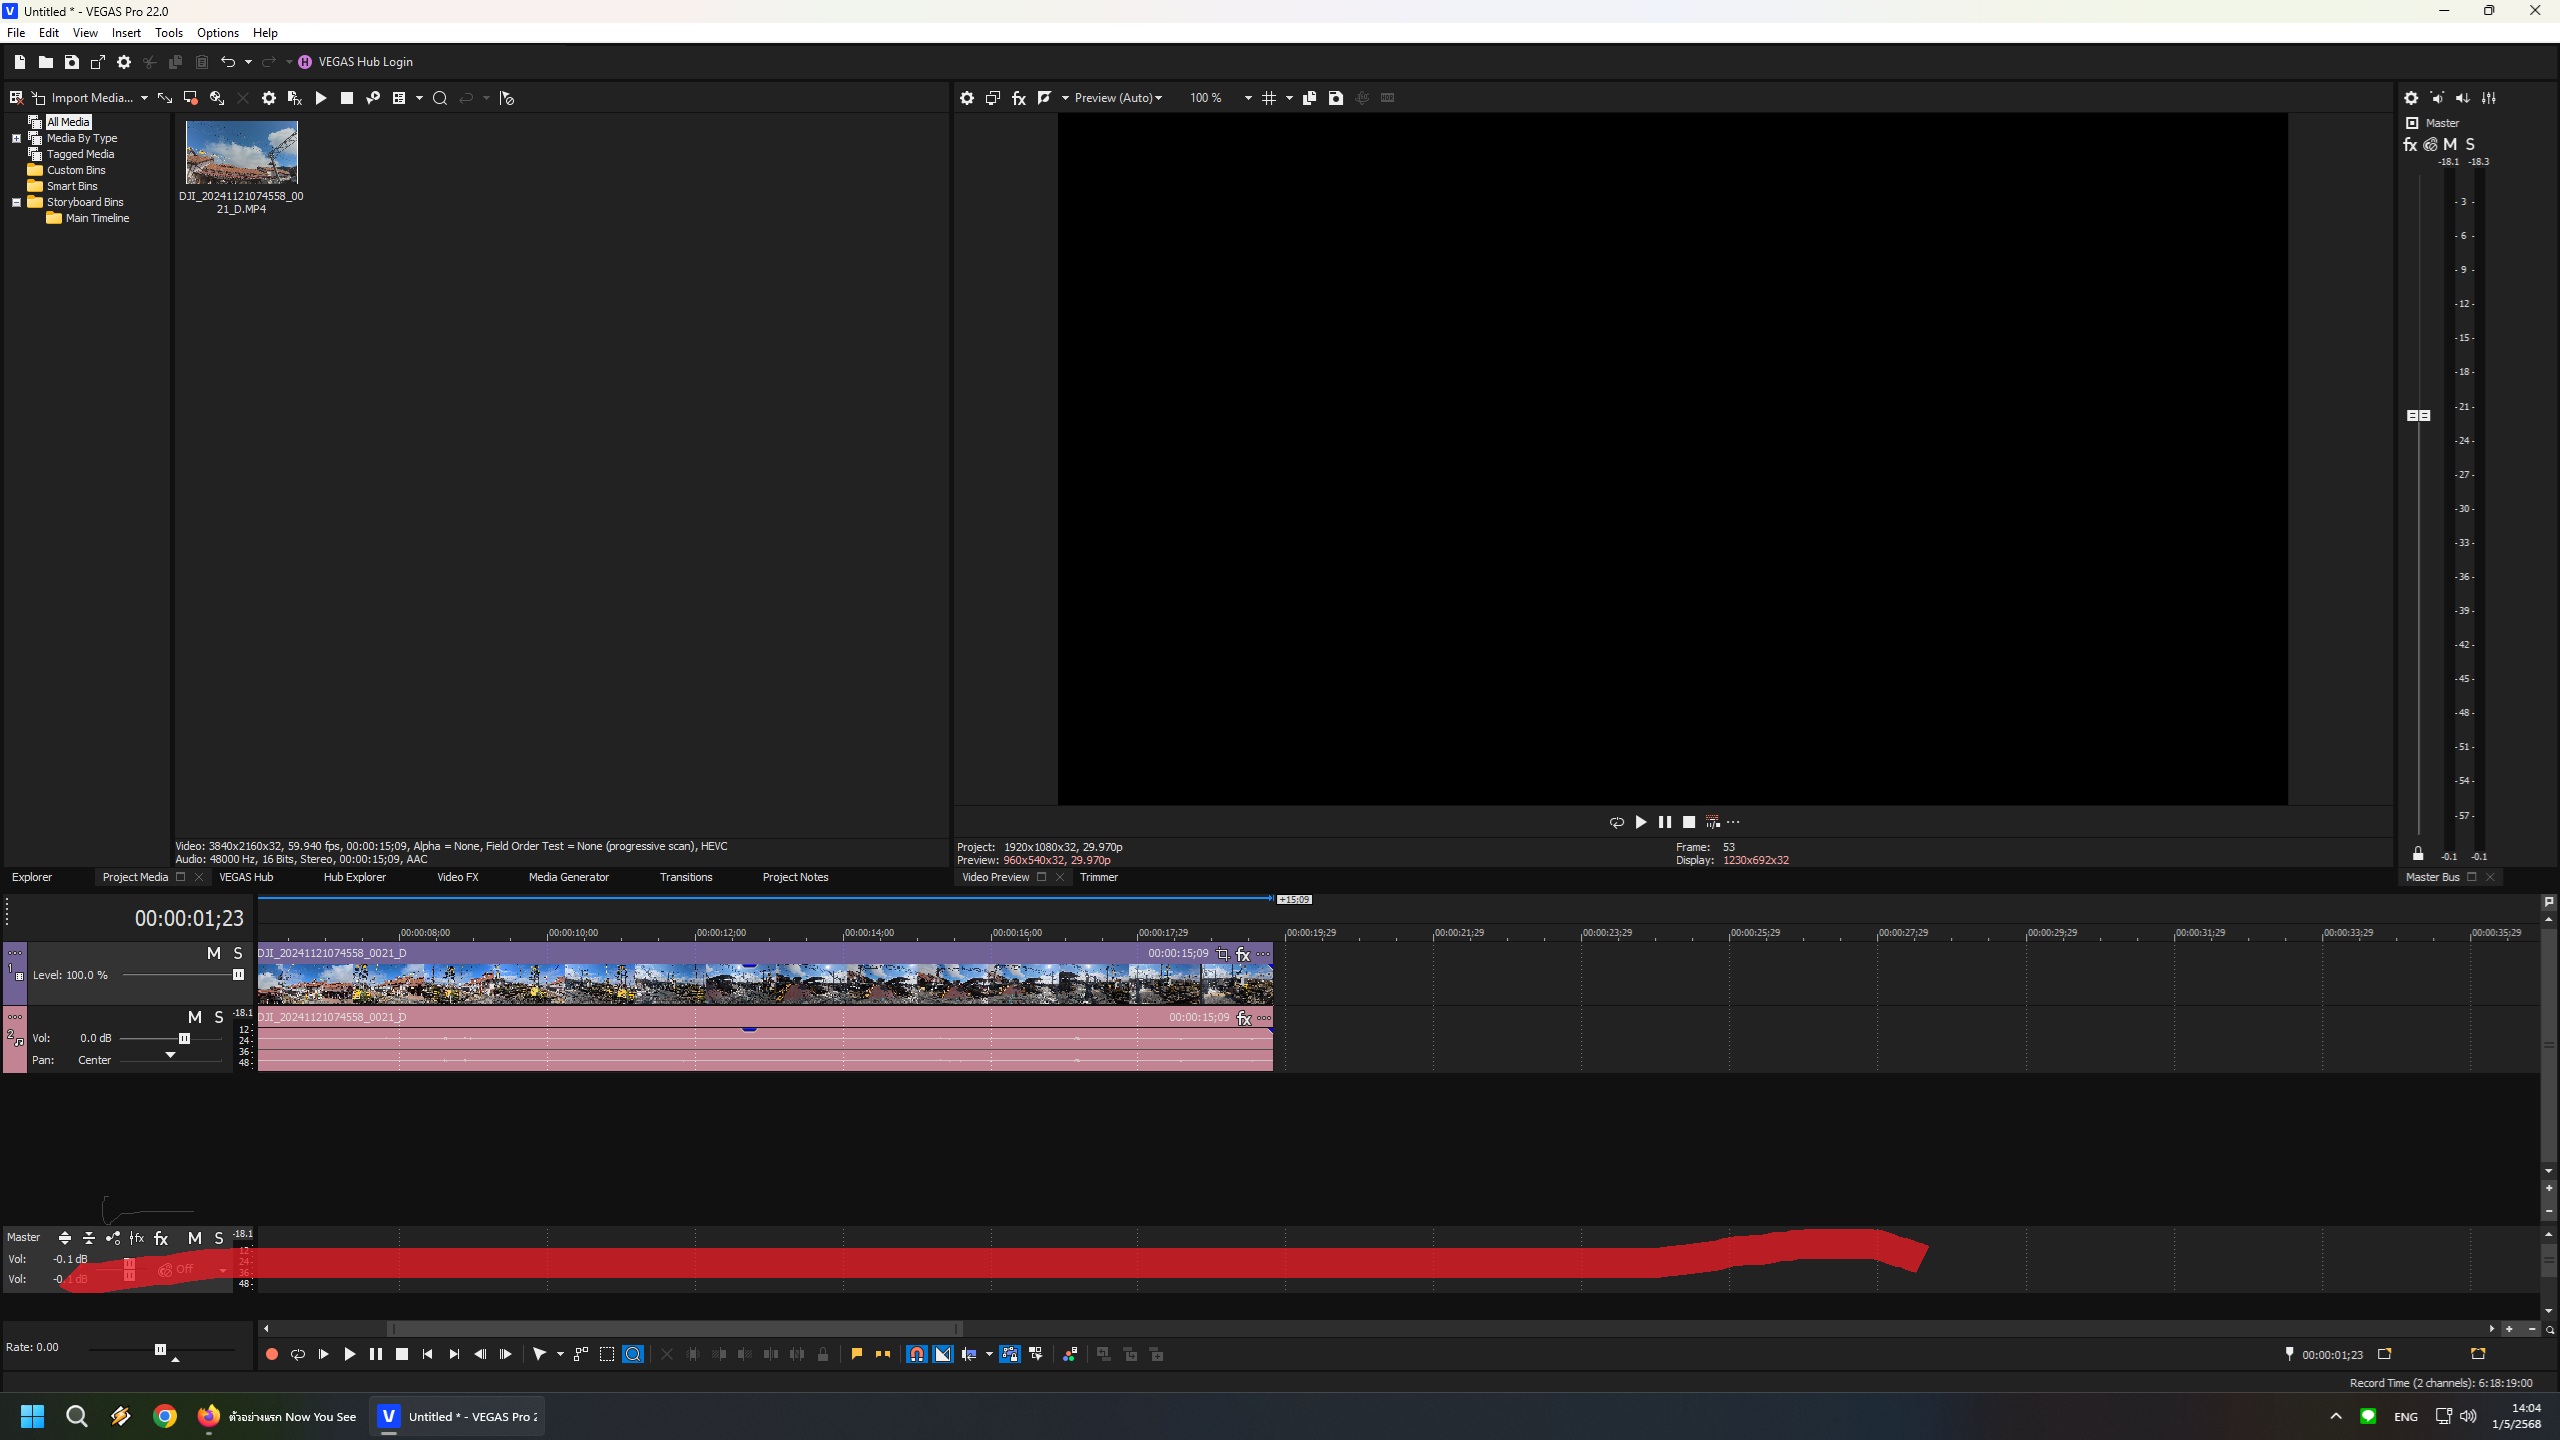Switch to the Video FX tab
This screenshot has height=1440, width=2560.
[x=458, y=877]
